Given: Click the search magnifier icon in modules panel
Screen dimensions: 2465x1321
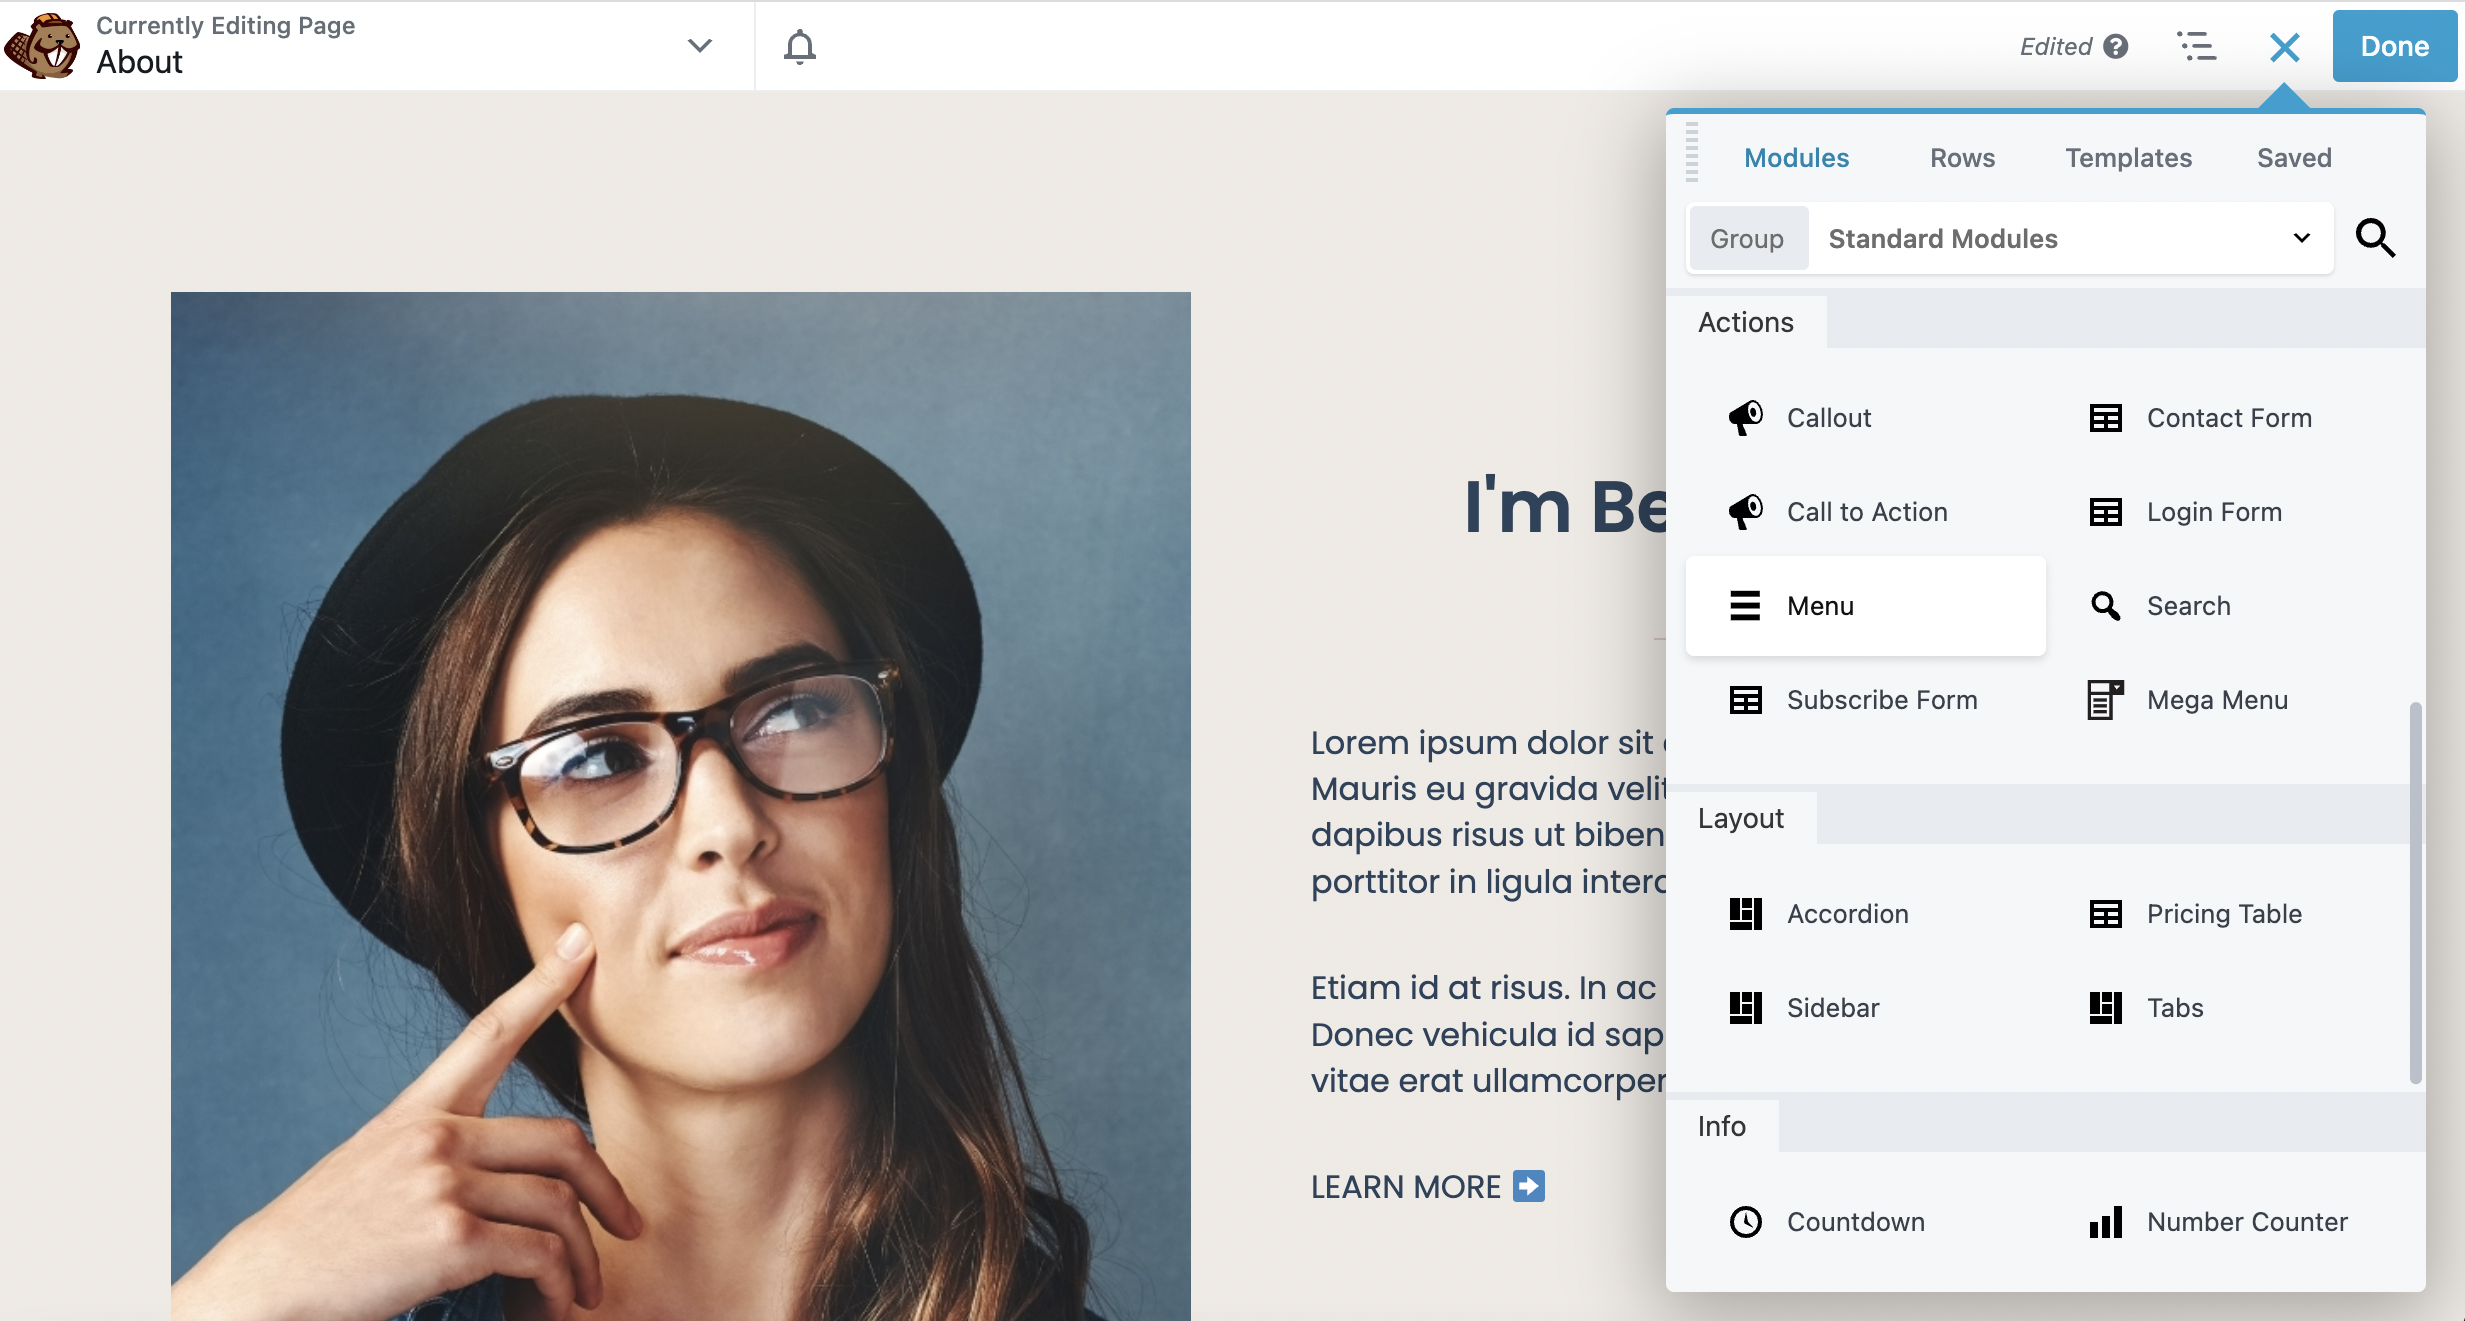Looking at the screenshot, I should [2379, 238].
